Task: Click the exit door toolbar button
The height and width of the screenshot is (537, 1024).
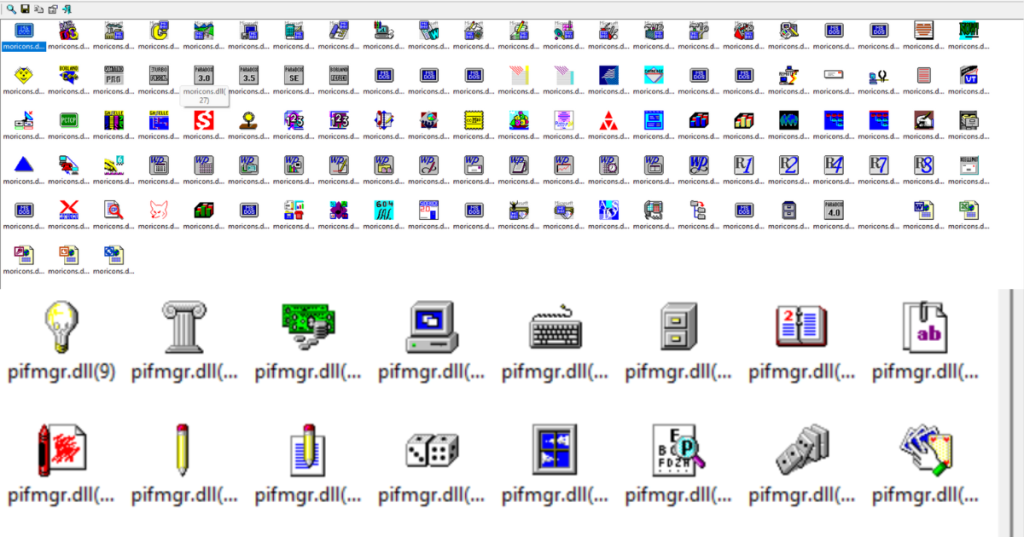Action: click(x=67, y=9)
